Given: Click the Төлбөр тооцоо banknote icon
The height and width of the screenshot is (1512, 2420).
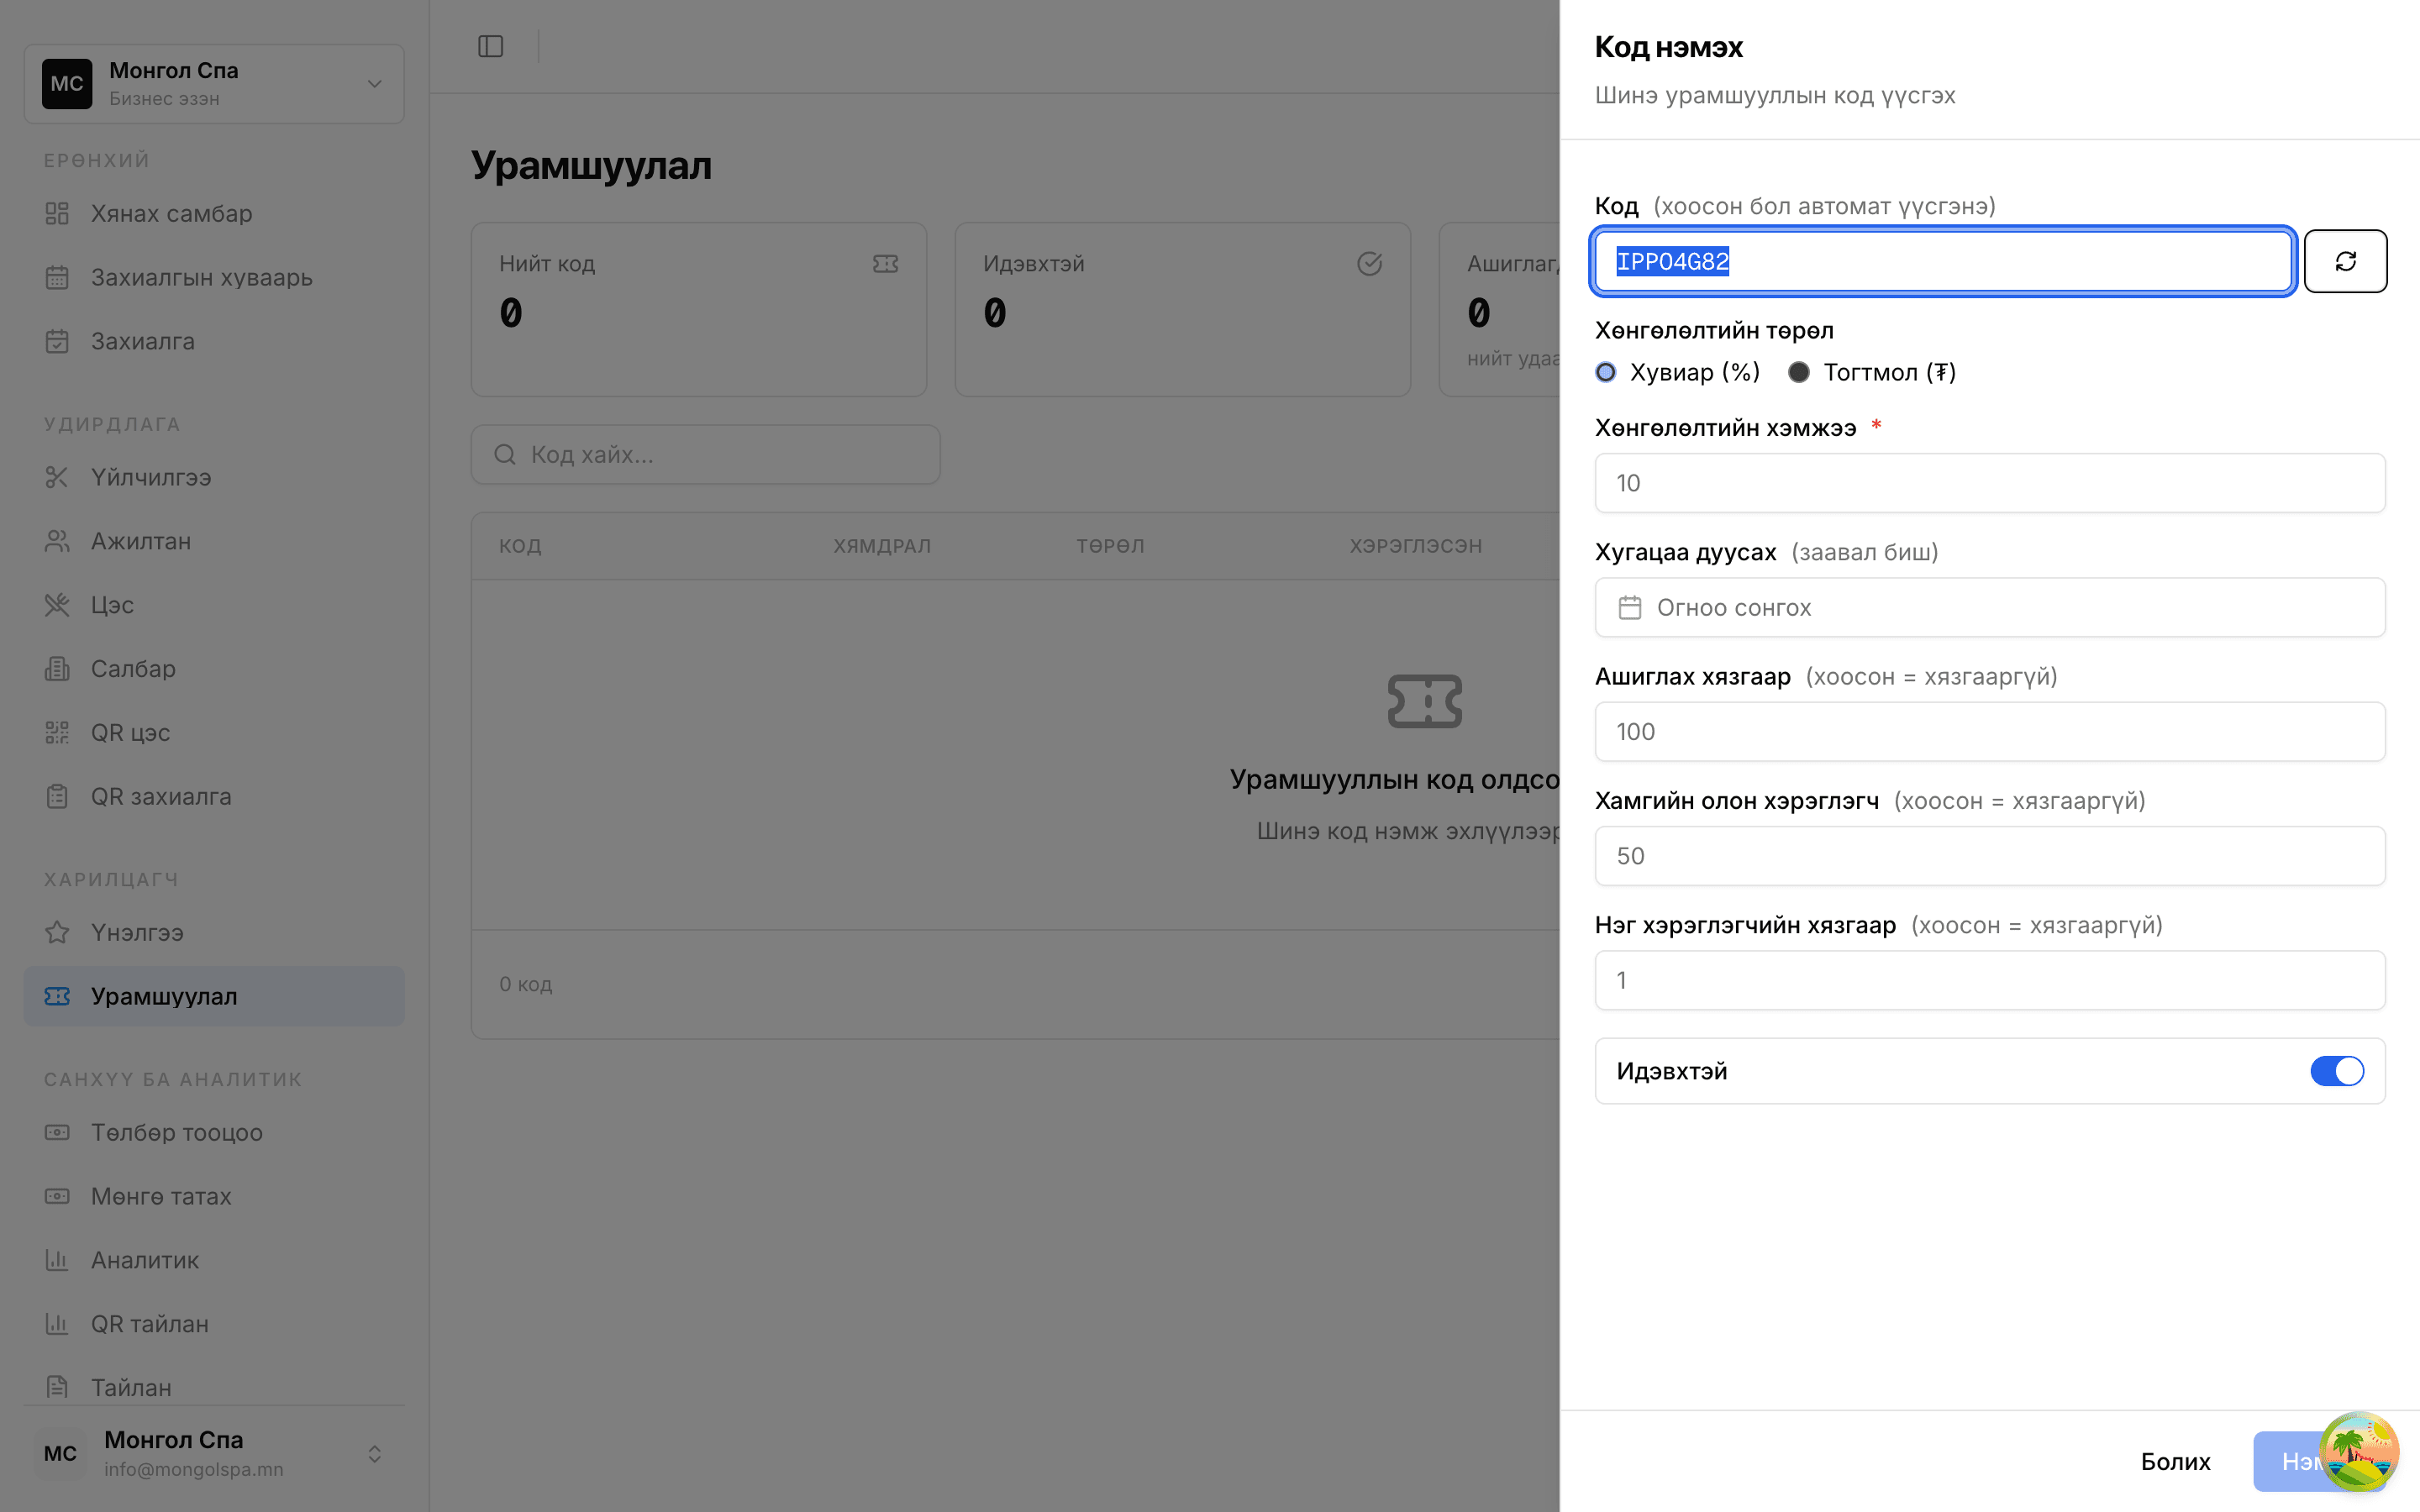Looking at the screenshot, I should point(57,1132).
